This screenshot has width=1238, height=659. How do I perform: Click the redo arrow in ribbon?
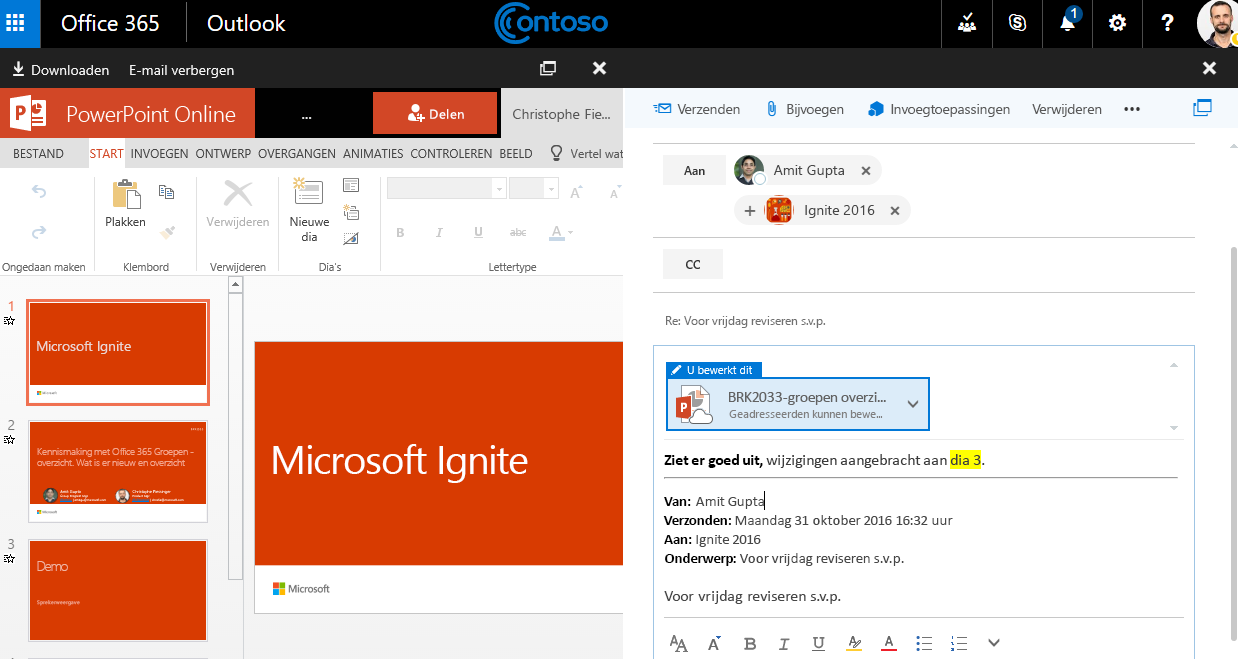pyautogui.click(x=39, y=231)
